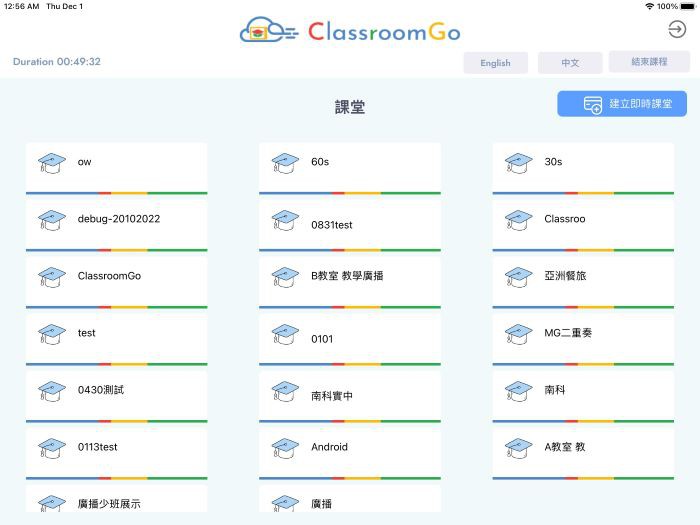Create instant classroom with 建立即時課堂

pos(622,104)
